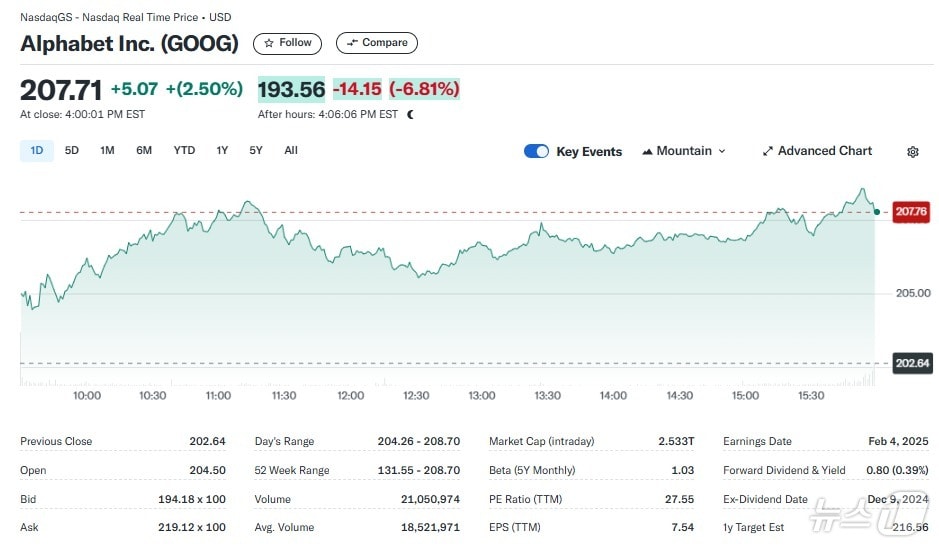Click the compare arrows icon
The width and height of the screenshot is (939, 548).
click(351, 43)
